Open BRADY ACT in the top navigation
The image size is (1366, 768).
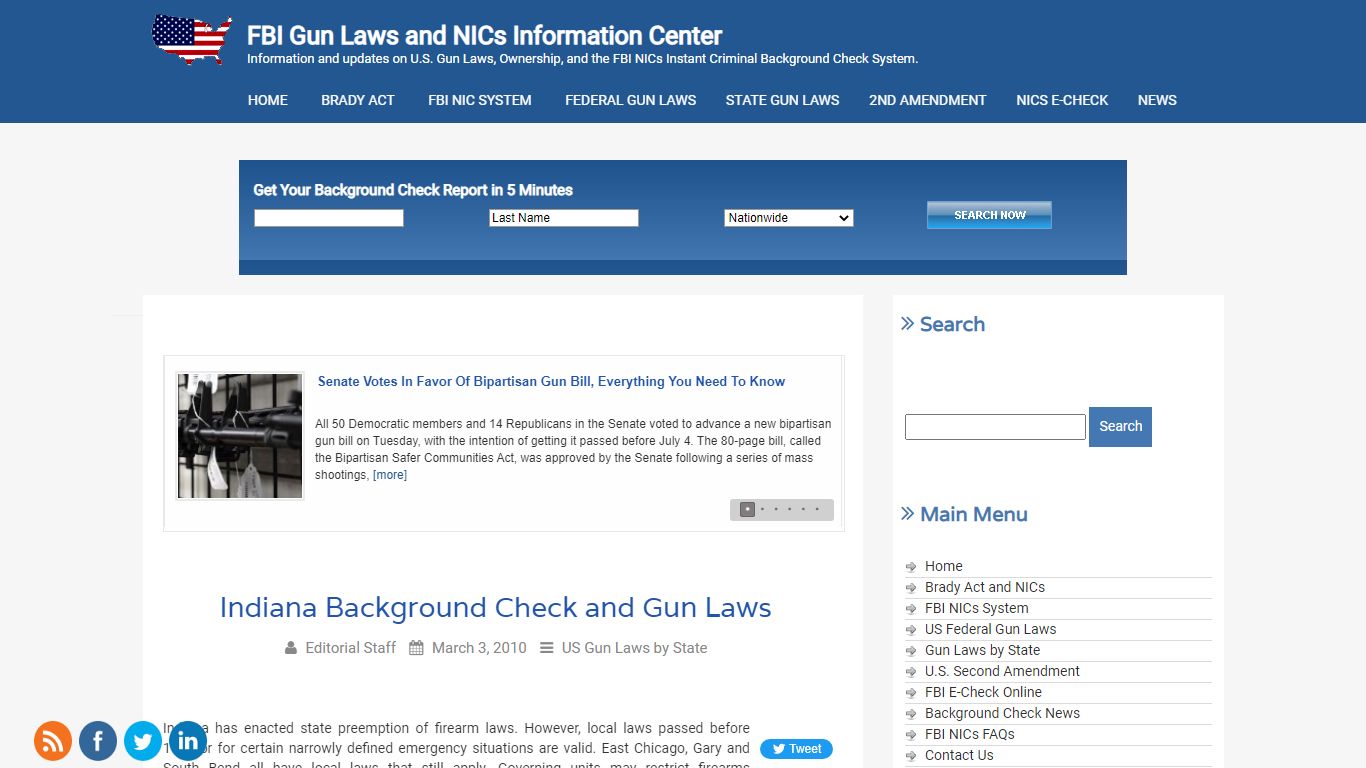[x=358, y=100]
